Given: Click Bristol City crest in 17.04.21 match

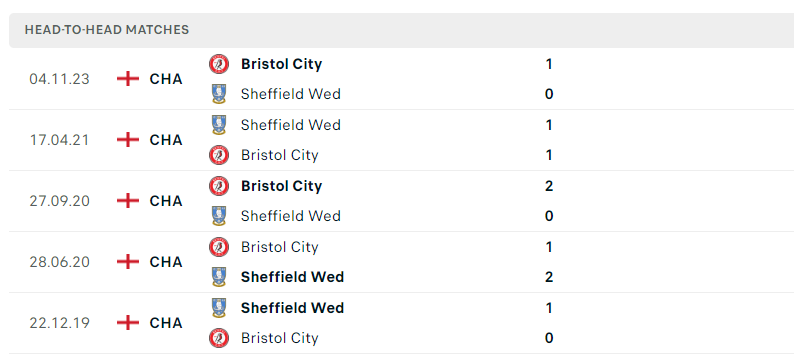Looking at the screenshot, I should 219,155.
